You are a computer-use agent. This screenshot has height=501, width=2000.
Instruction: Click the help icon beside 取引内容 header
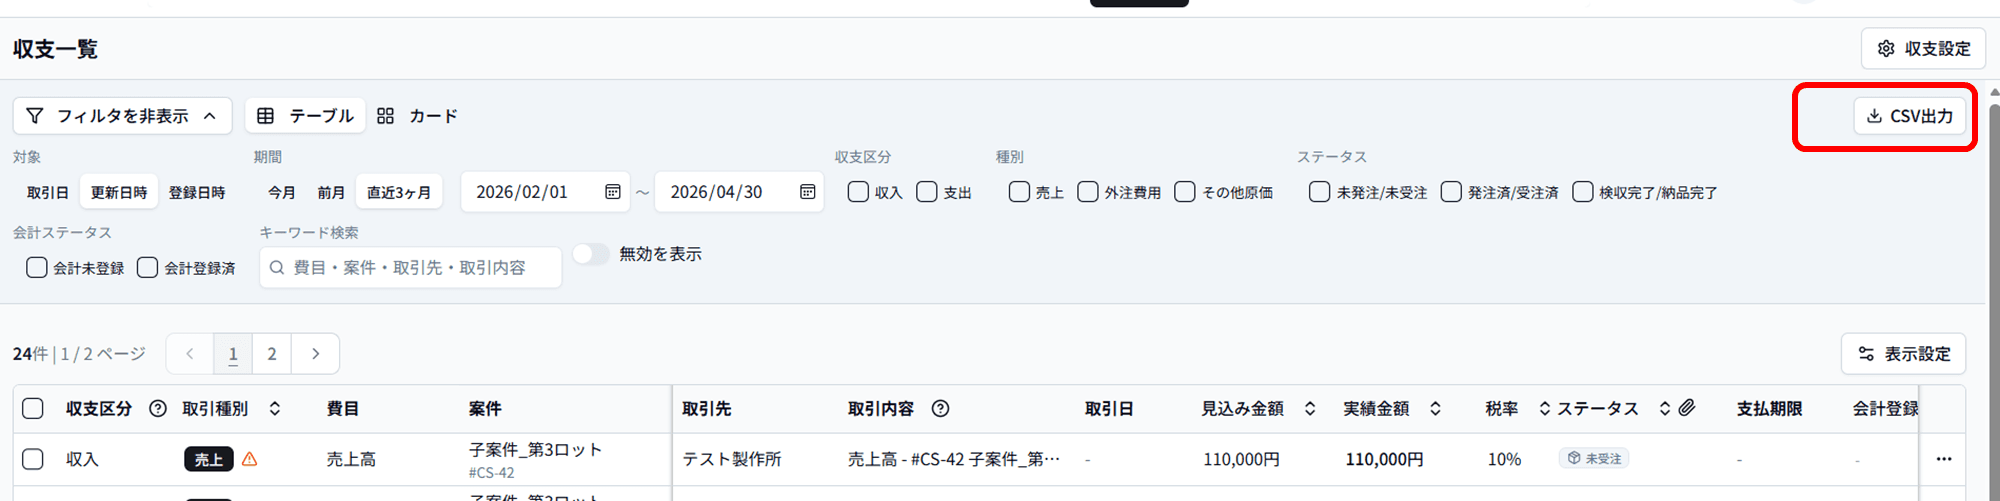[940, 409]
